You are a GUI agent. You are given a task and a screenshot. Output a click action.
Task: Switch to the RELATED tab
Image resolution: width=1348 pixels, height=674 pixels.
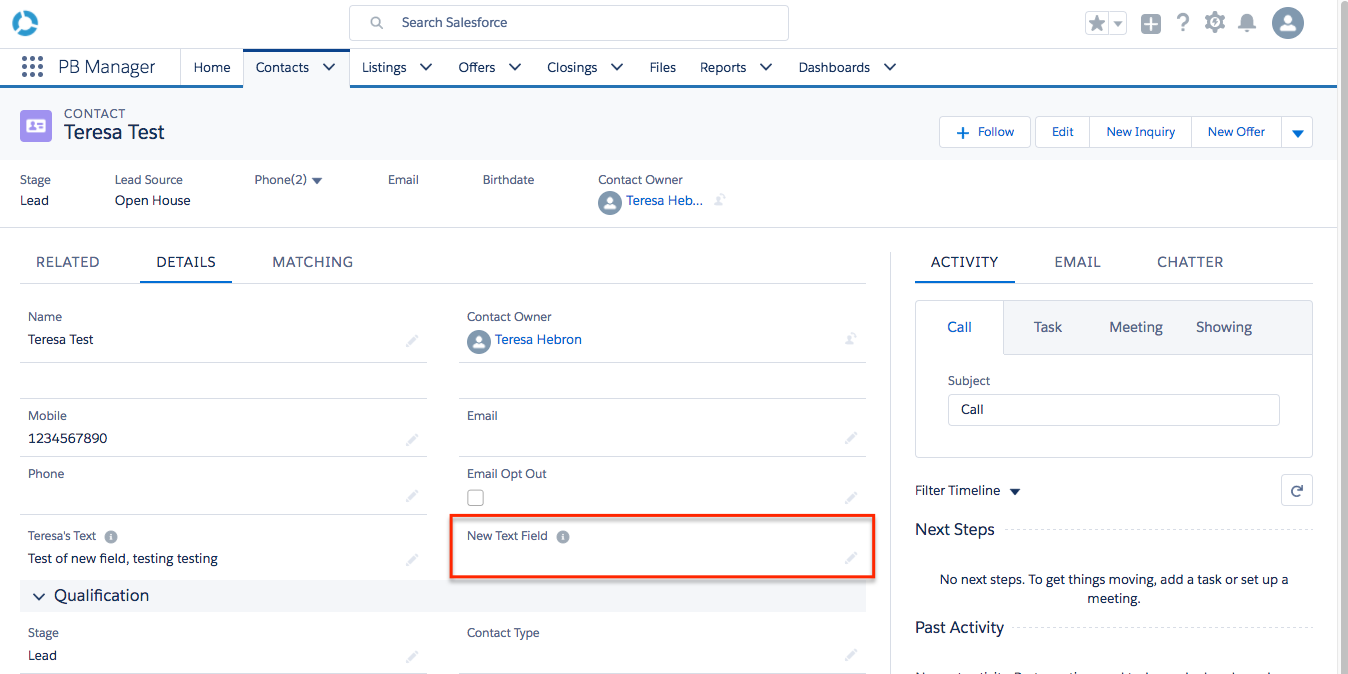tap(68, 262)
